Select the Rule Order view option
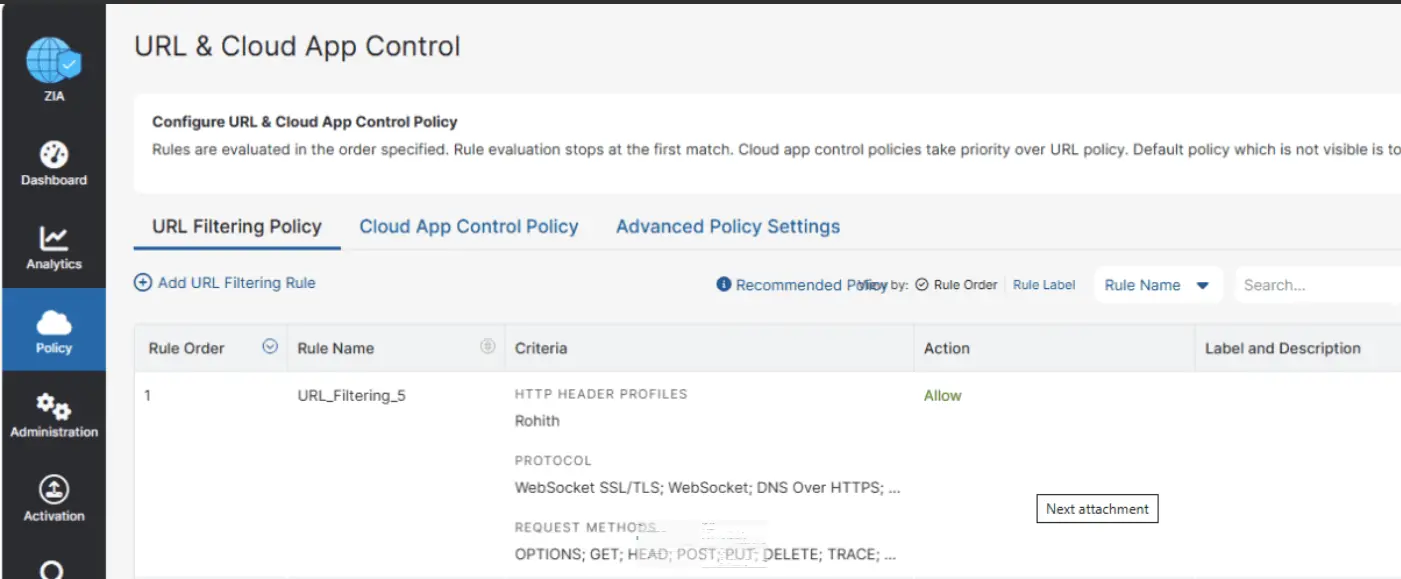Viewport: 1401px width, 579px height. tap(957, 285)
